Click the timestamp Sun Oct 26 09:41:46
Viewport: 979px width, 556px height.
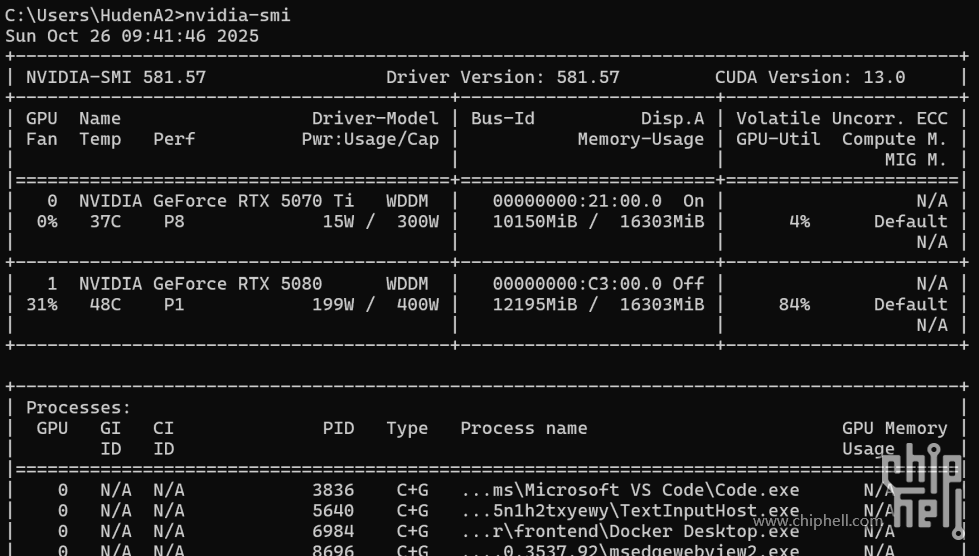pyautogui.click(x=131, y=36)
